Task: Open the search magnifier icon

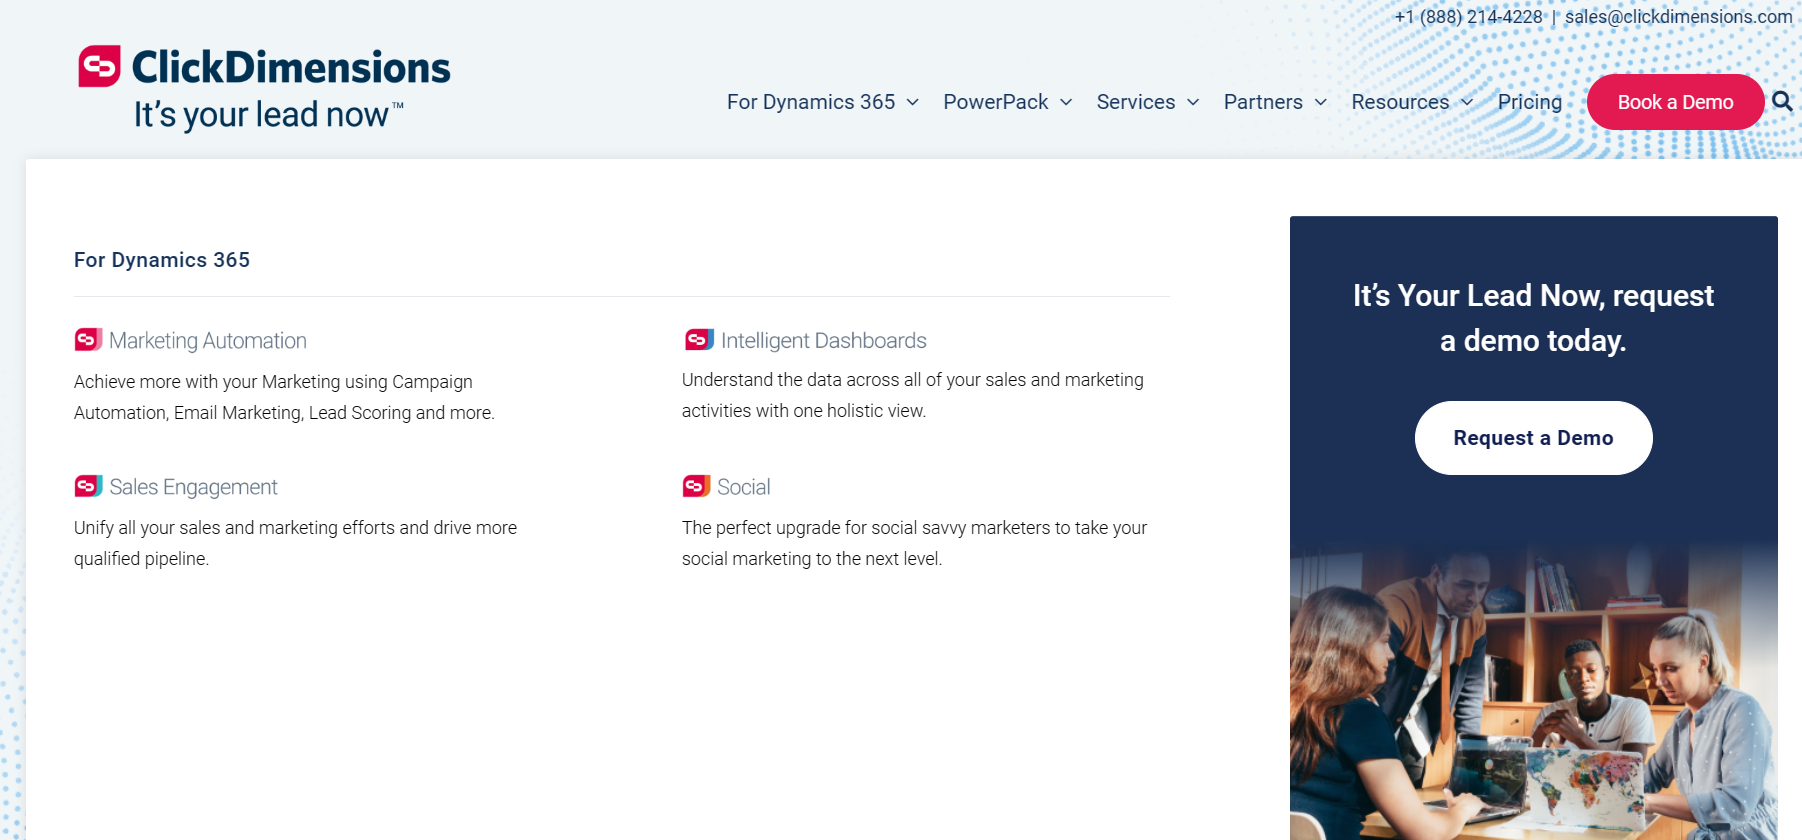Action: pos(1782,101)
